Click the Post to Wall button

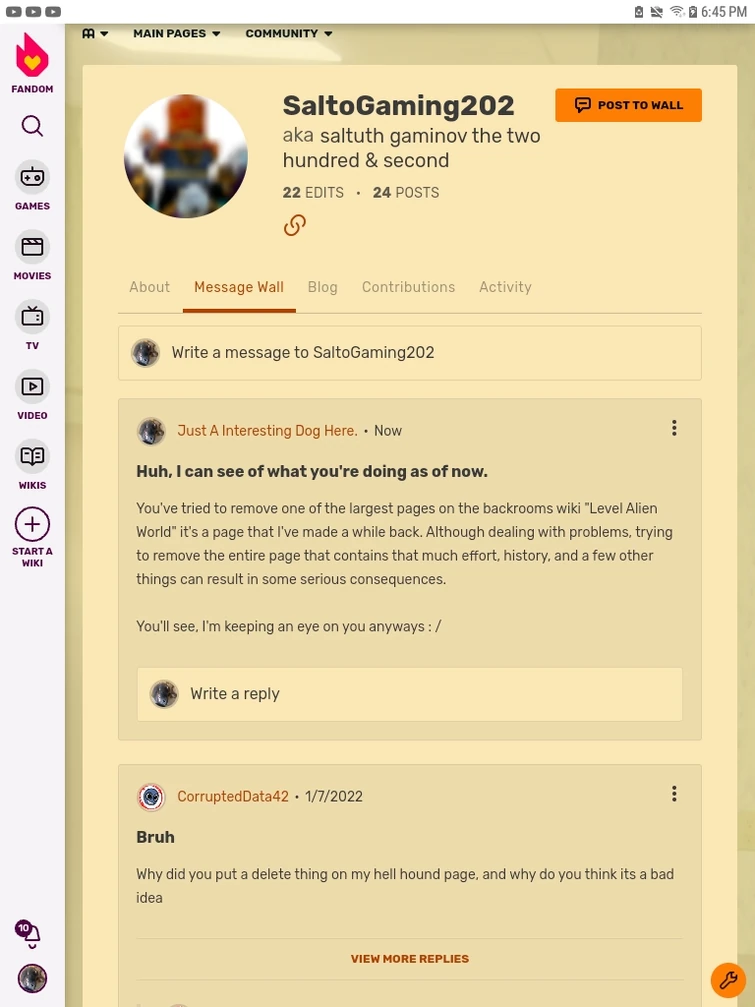coord(629,105)
